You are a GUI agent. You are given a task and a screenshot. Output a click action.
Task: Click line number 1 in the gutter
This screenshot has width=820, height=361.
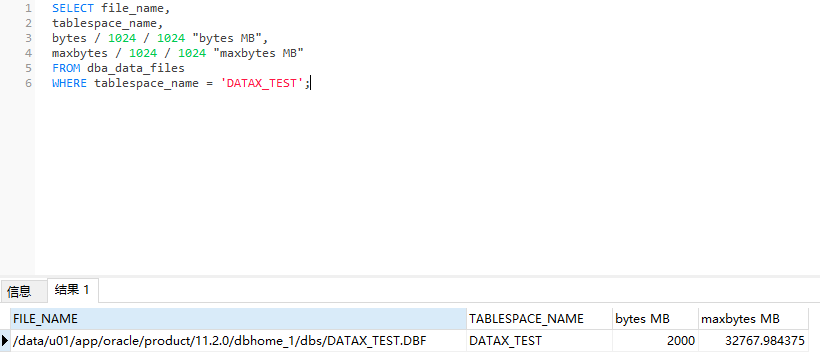[28, 8]
